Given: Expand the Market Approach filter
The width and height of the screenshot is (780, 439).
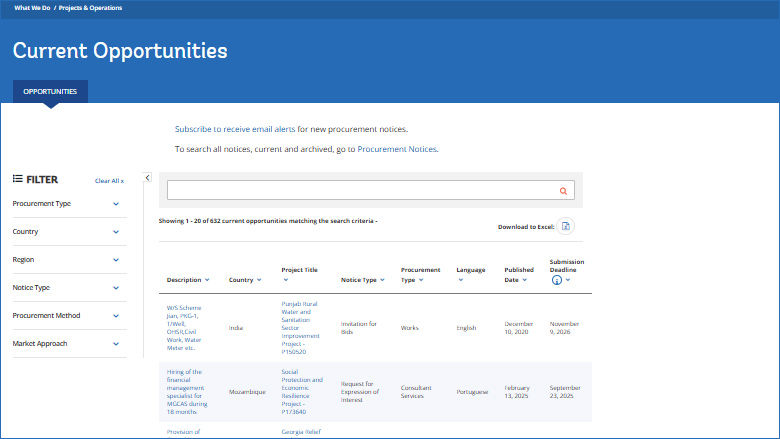Looking at the screenshot, I should 116,344.
